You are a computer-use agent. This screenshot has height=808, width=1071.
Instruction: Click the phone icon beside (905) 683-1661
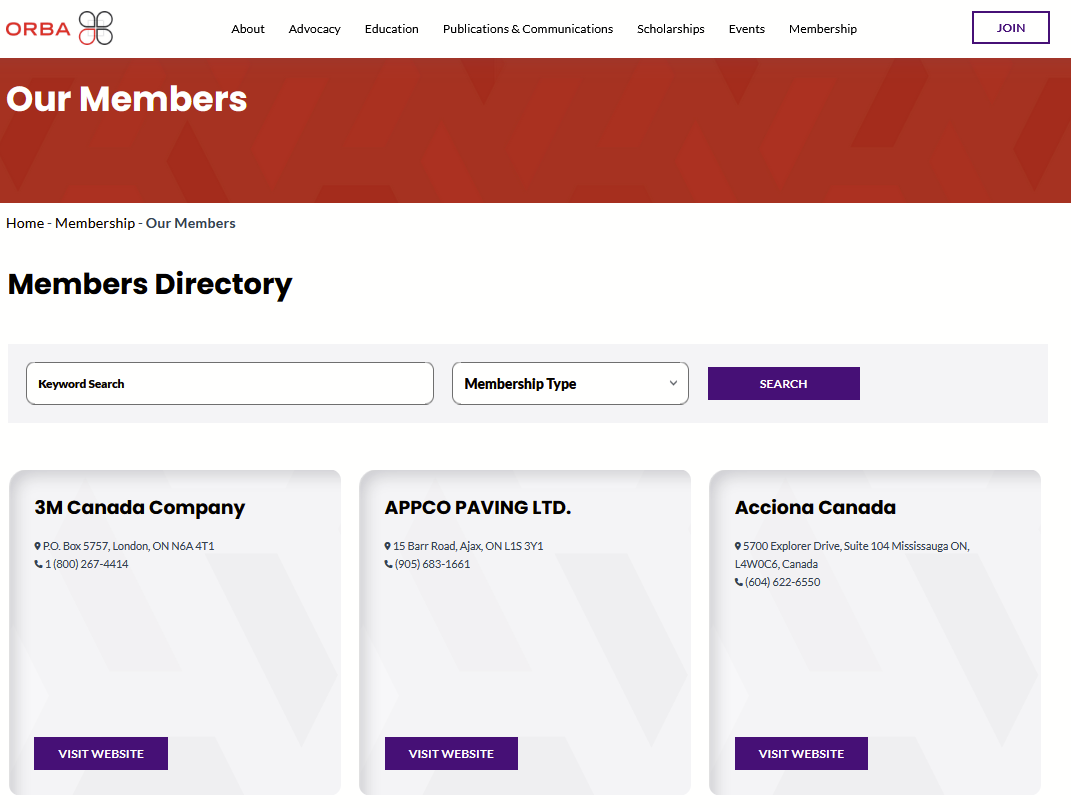pos(387,563)
